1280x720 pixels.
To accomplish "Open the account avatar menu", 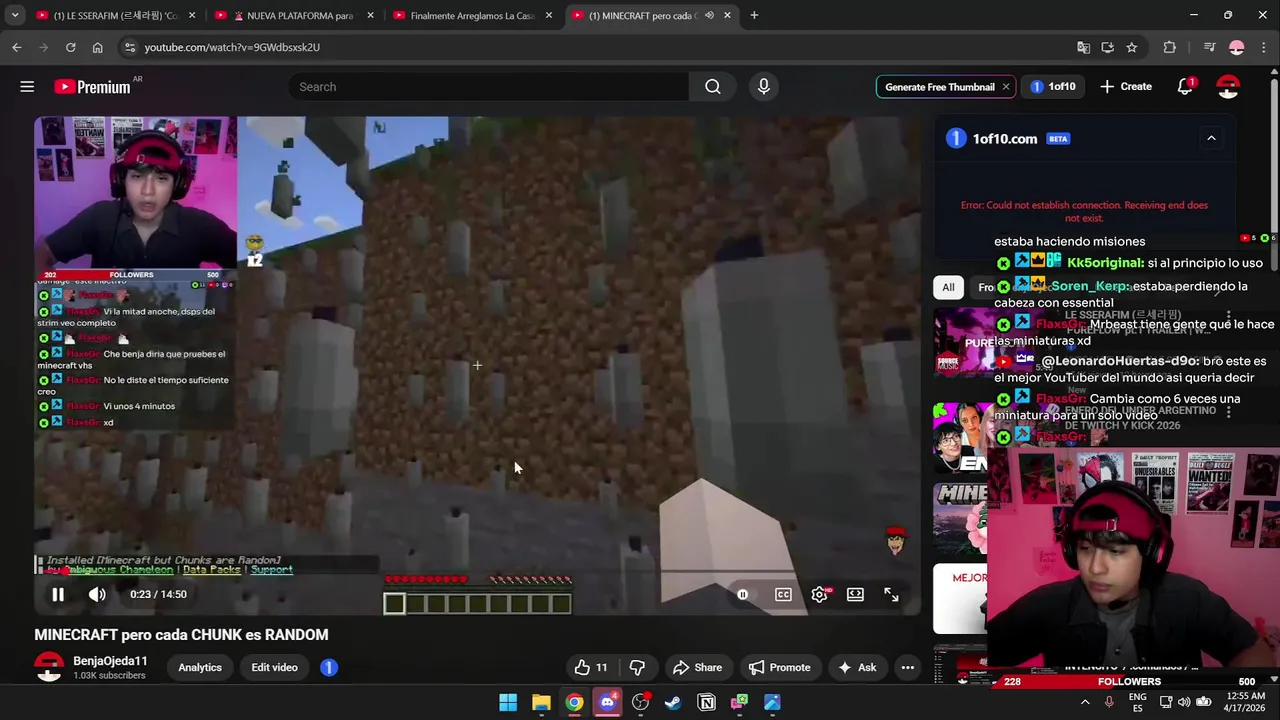I will 1228,87.
